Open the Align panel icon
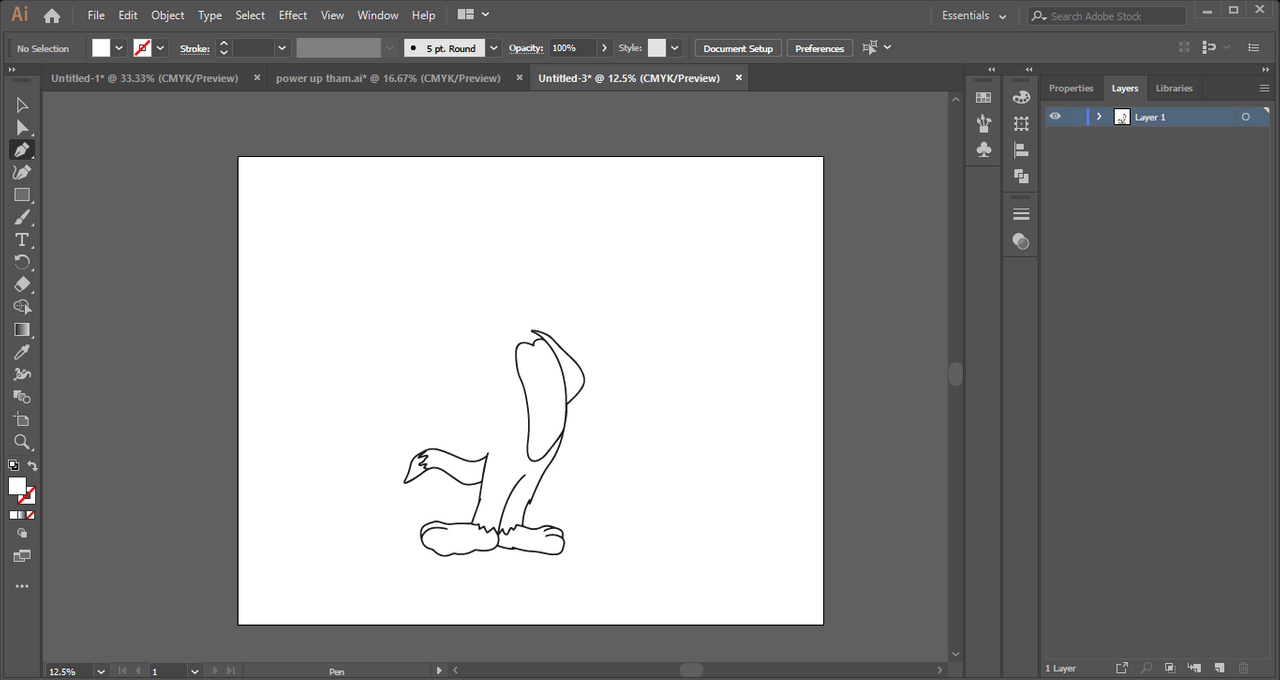 pos(1021,150)
